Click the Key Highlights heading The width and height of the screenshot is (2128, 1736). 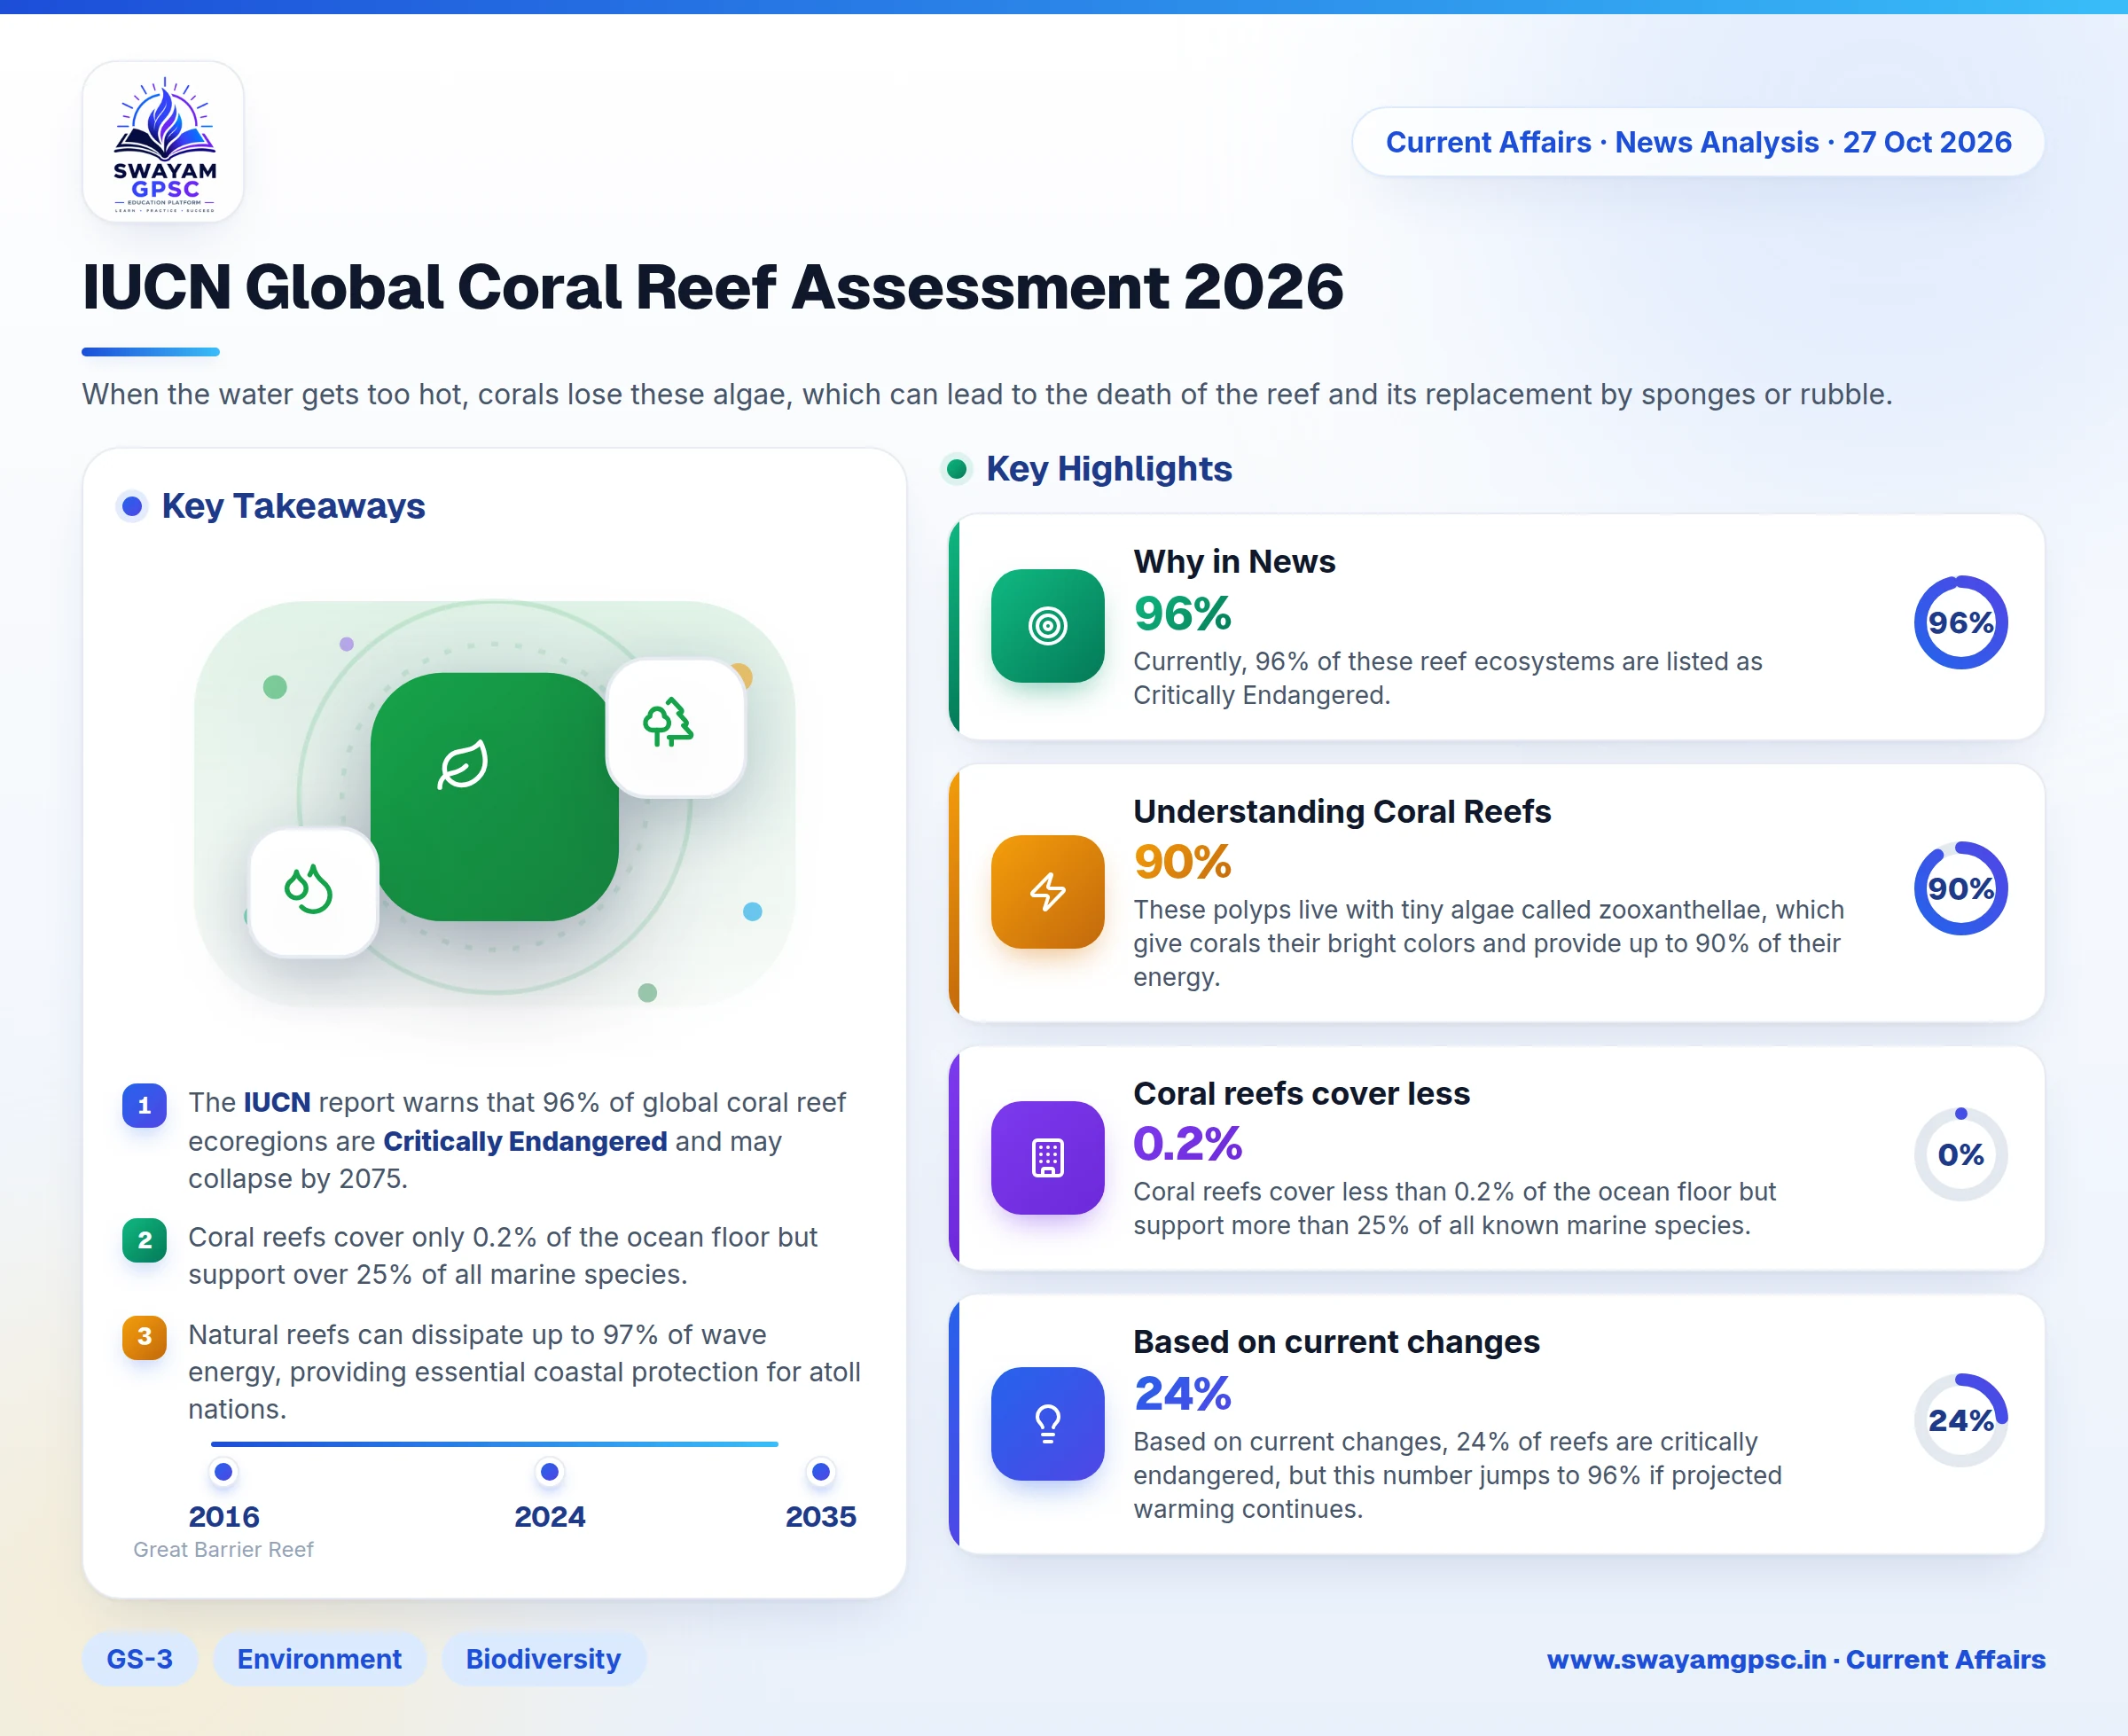[1108, 469]
